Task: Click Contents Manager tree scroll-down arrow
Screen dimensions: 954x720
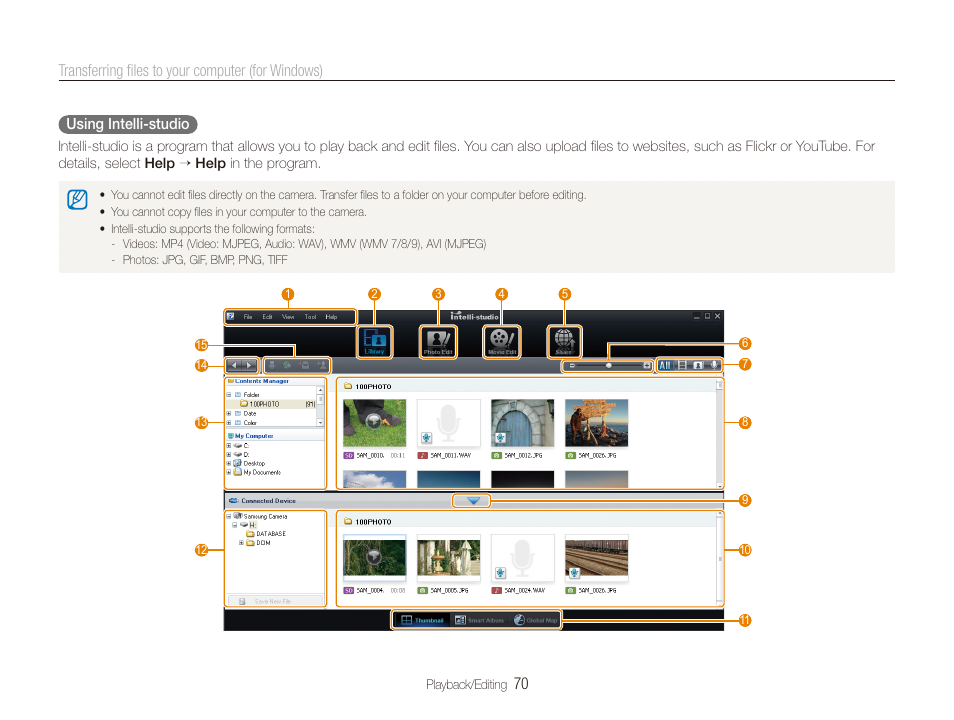Action: [321, 422]
